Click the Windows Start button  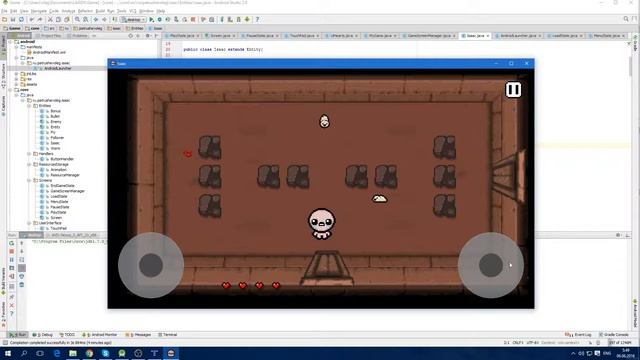8,353
